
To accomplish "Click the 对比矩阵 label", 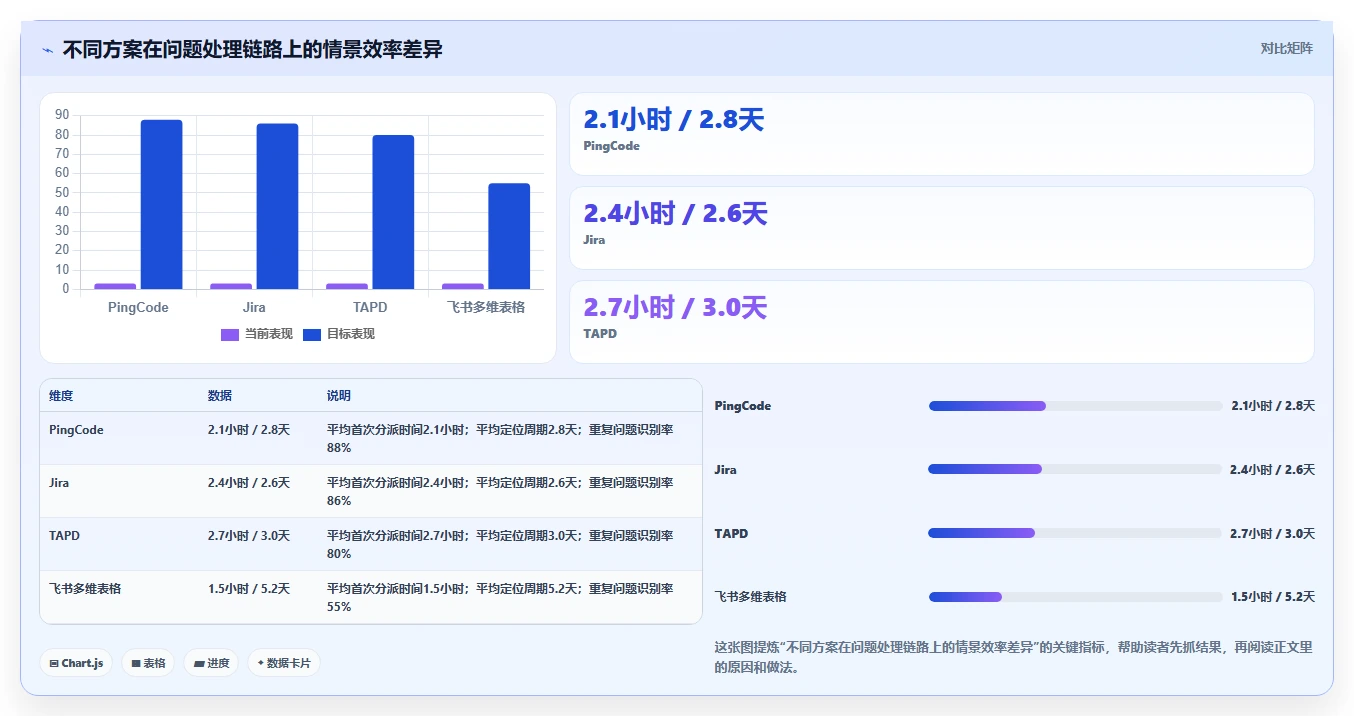I will [1286, 48].
